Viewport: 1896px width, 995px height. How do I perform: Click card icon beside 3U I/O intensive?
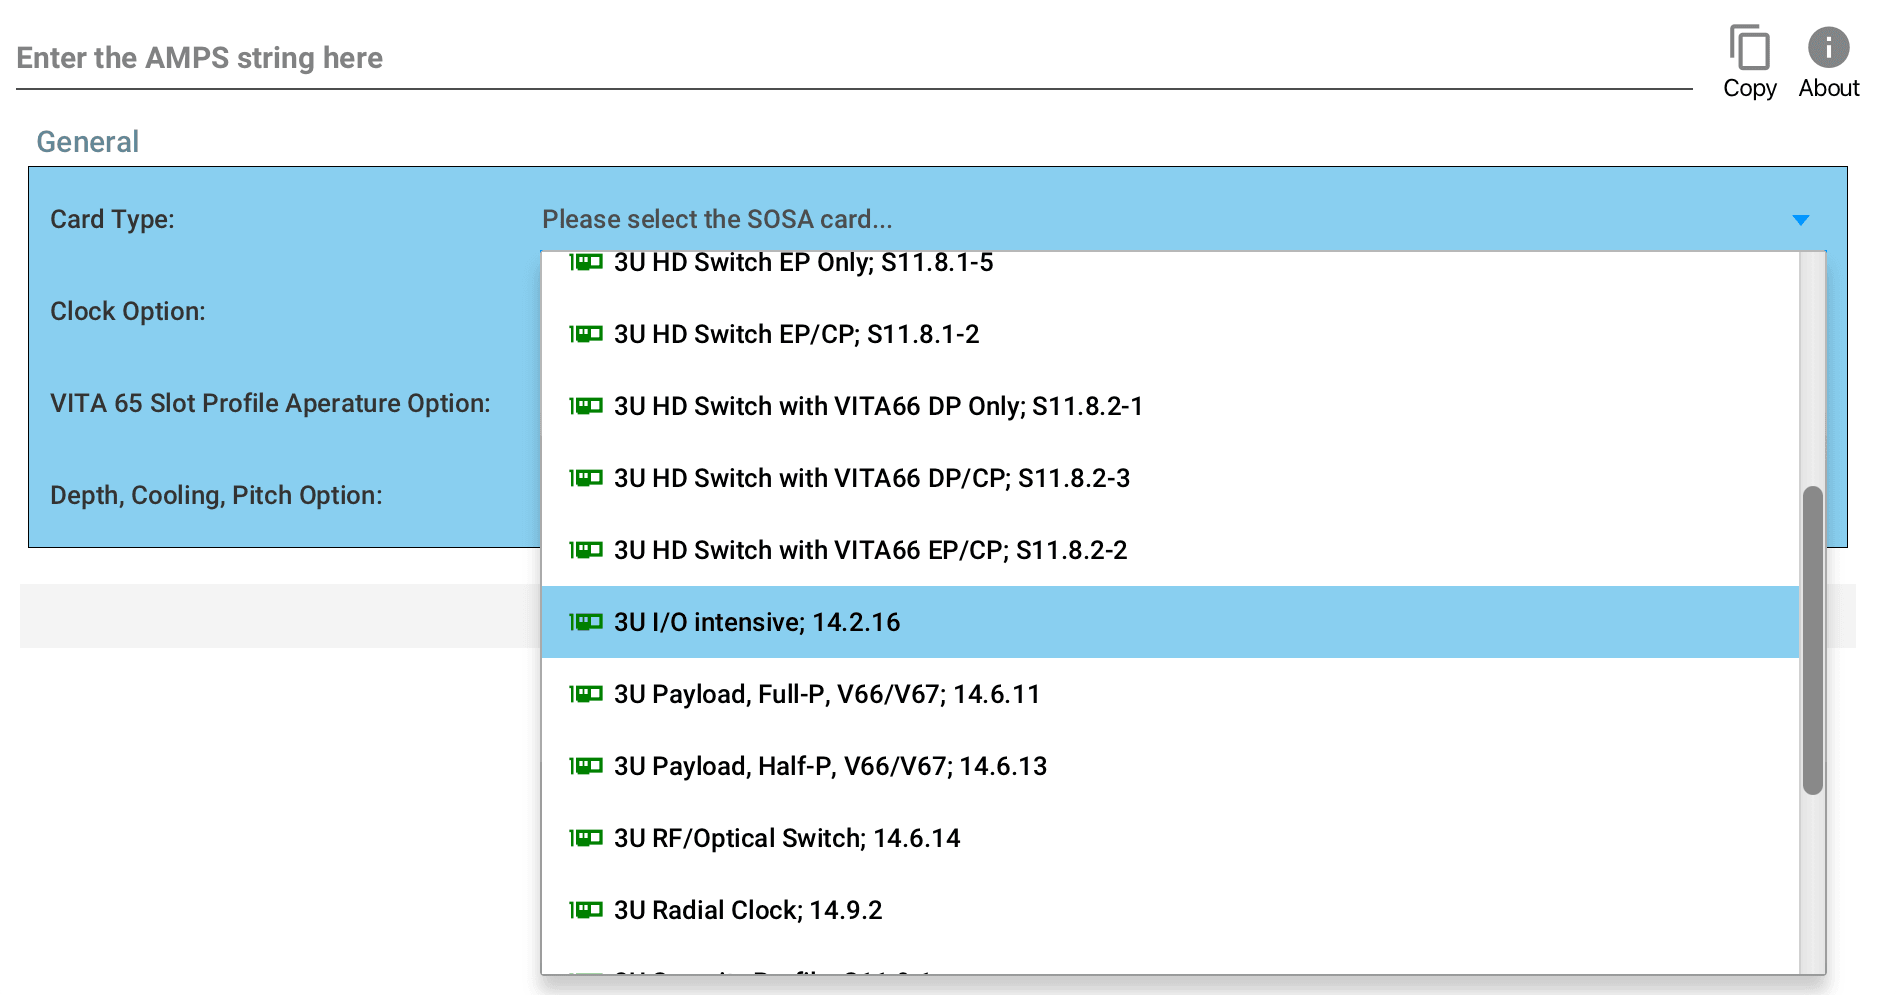click(x=586, y=622)
